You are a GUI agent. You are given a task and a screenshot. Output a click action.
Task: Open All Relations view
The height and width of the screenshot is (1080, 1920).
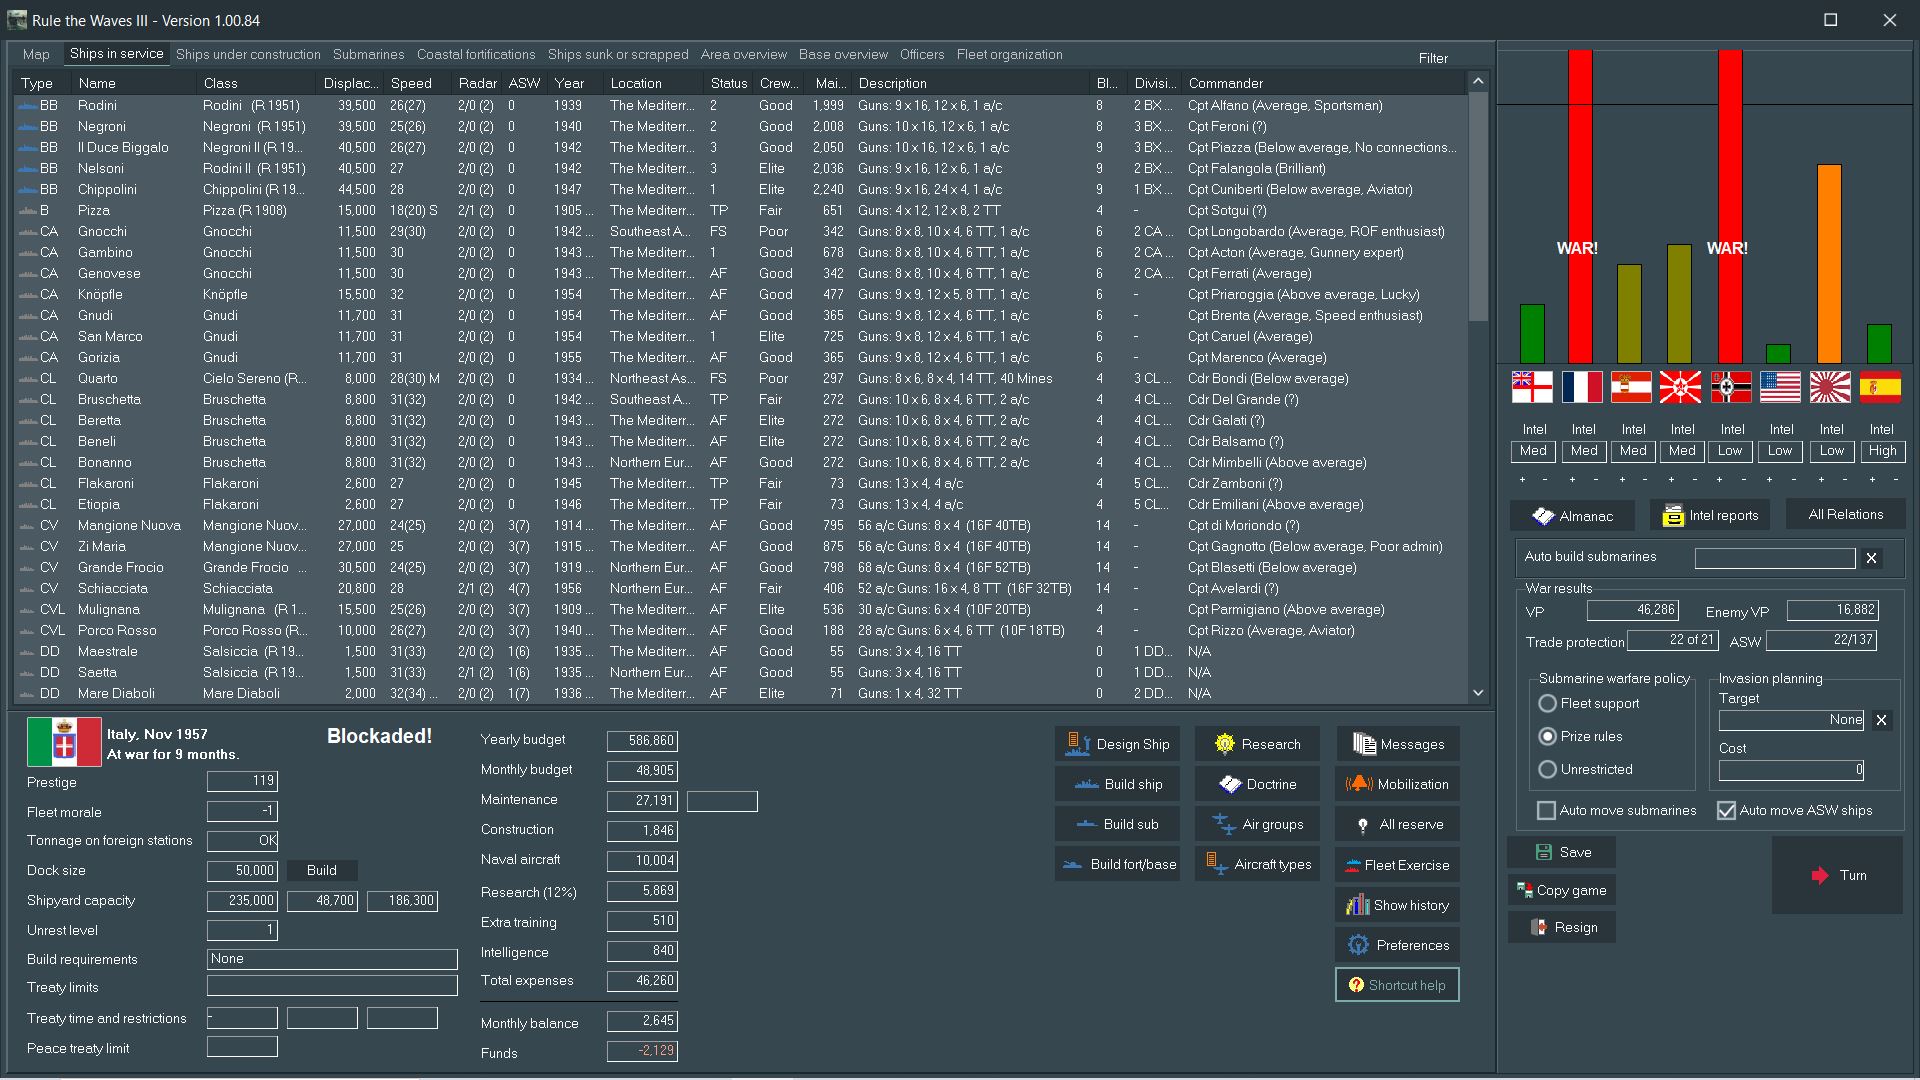[1845, 514]
